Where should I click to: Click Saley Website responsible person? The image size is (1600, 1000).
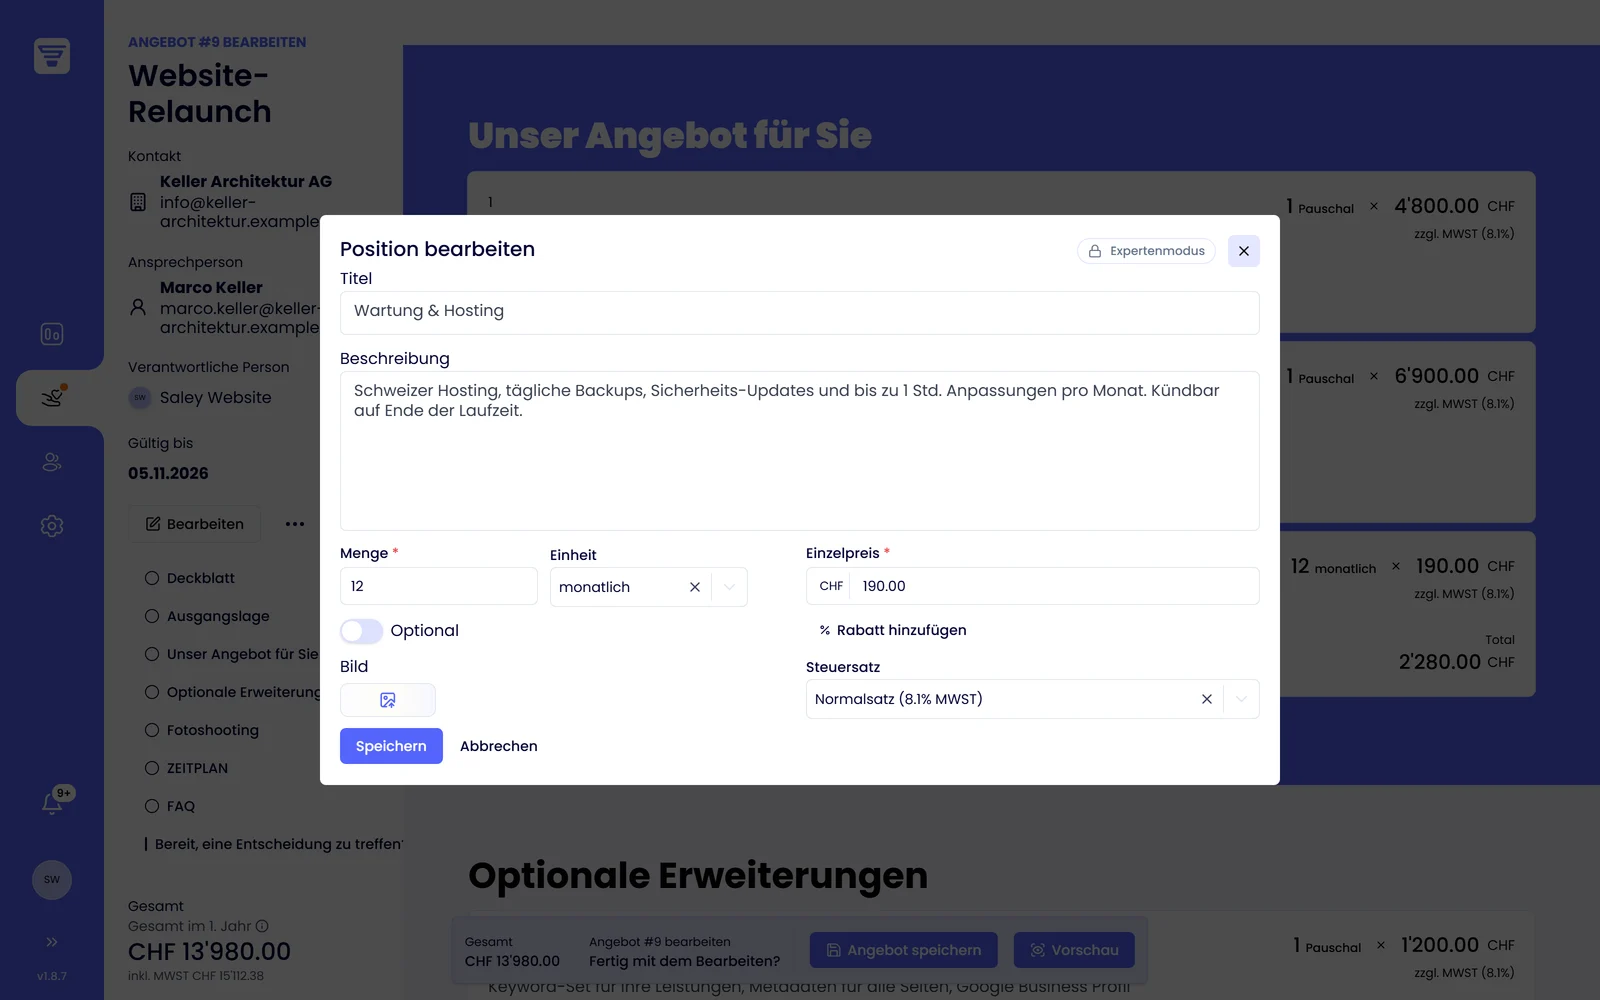(x=200, y=398)
